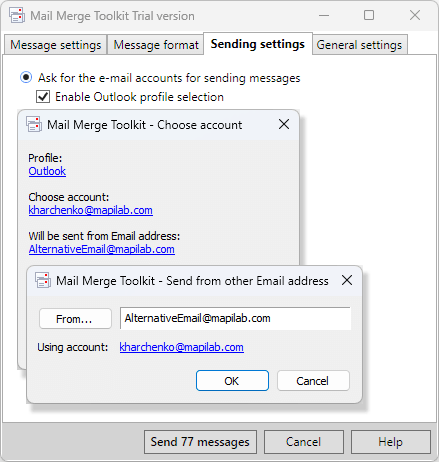Close the Mail Merge Toolkit Trial window
This screenshot has width=439, height=462.
pyautogui.click(x=415, y=15)
